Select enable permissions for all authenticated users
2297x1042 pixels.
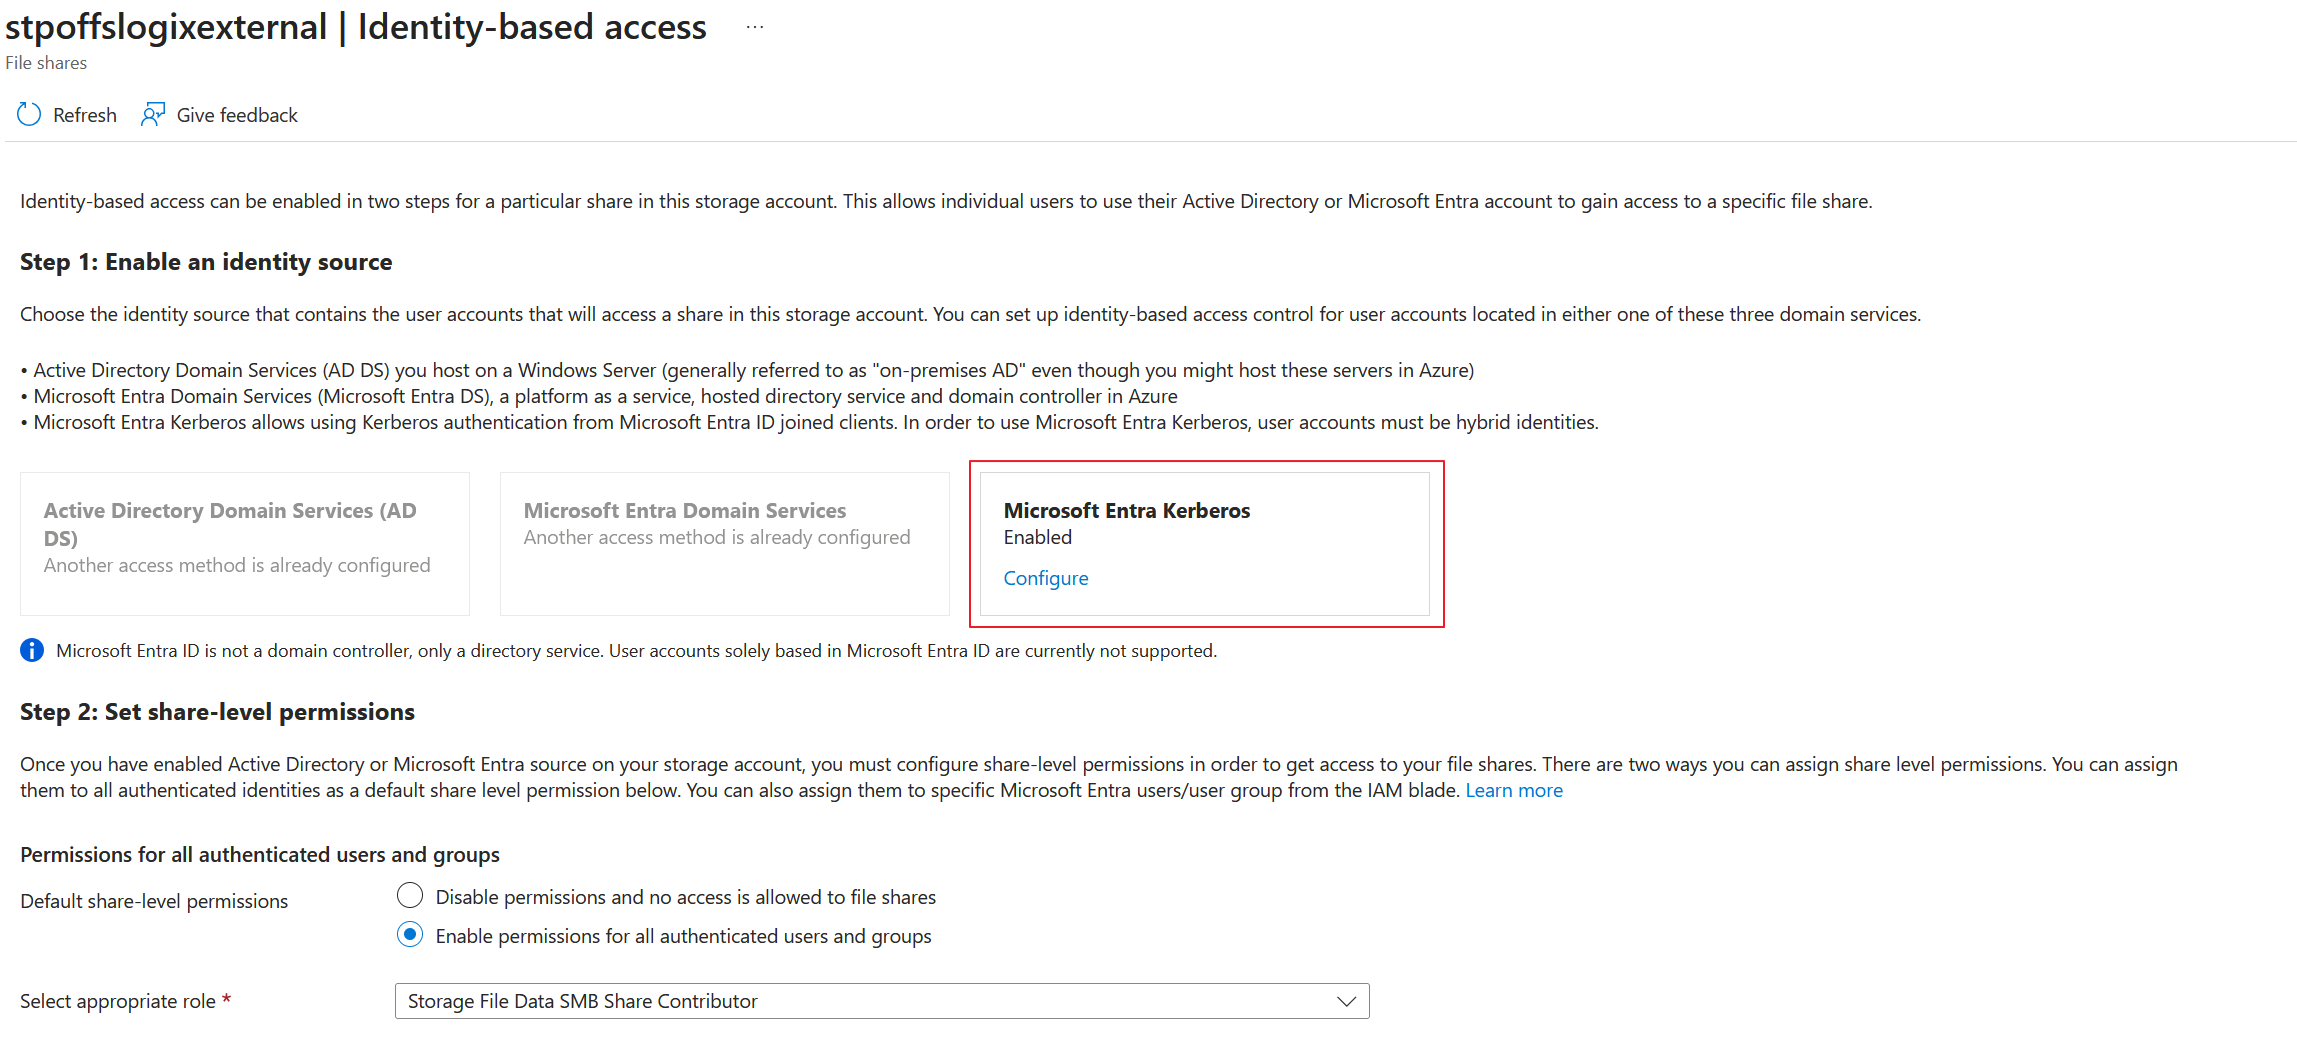(x=410, y=935)
